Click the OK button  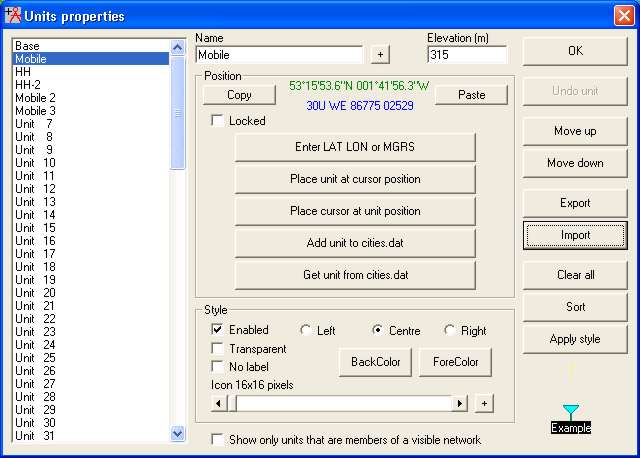575,51
